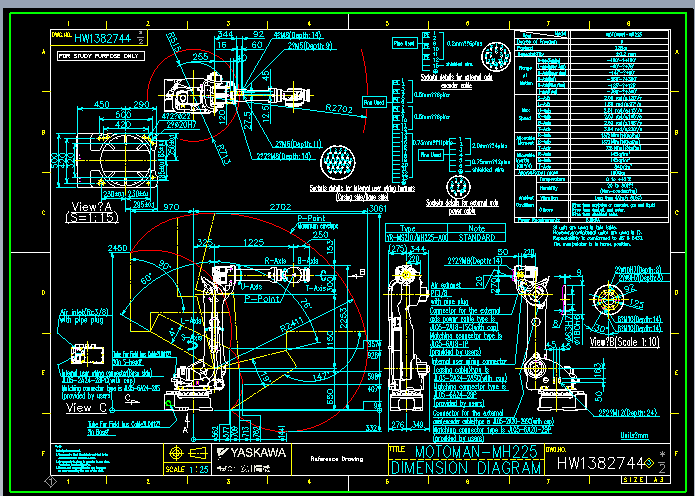Select the 650 vertical dimension
The height and width of the screenshot is (496, 695).
[x=330, y=397]
